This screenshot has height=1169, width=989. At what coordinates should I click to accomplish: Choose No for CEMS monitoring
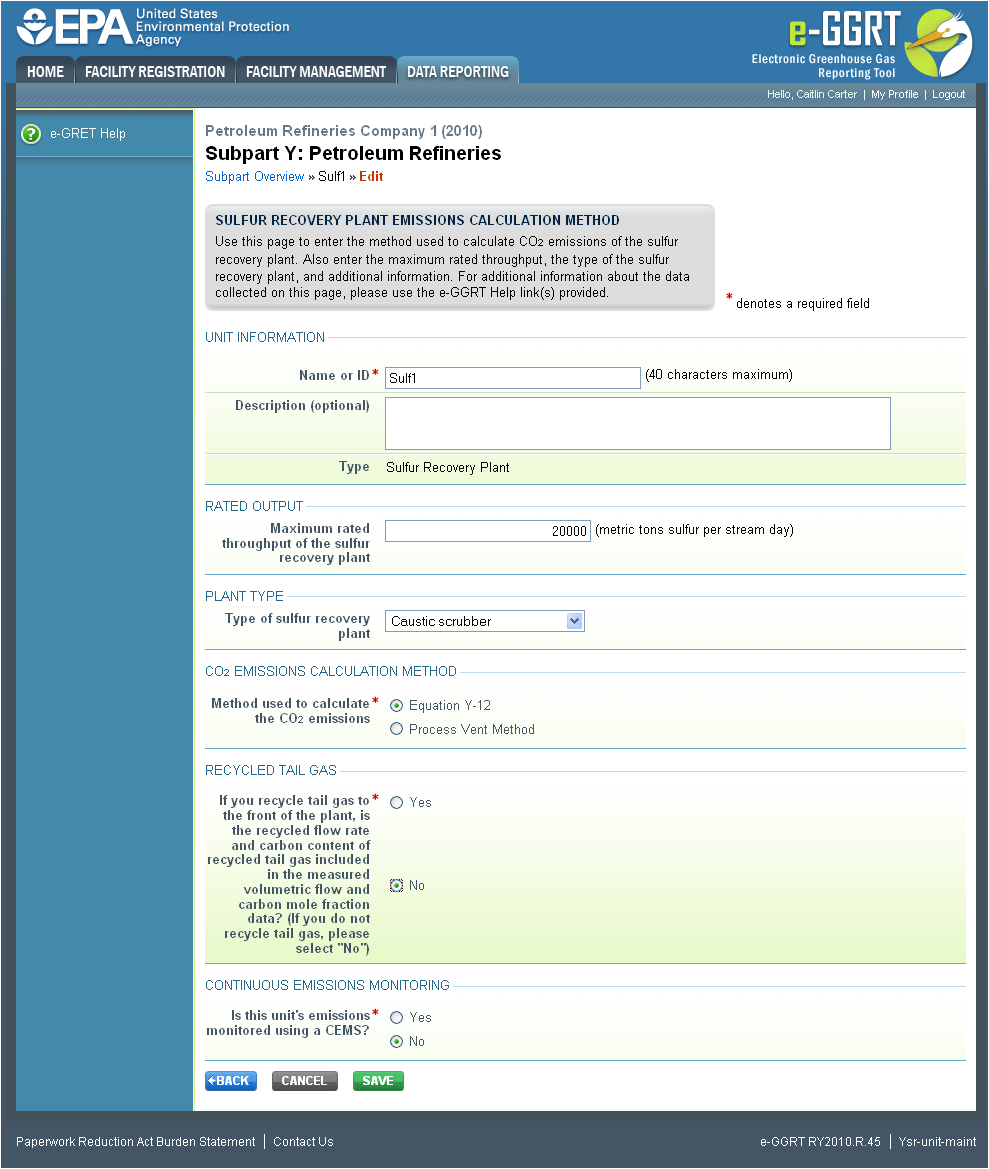tap(396, 1042)
